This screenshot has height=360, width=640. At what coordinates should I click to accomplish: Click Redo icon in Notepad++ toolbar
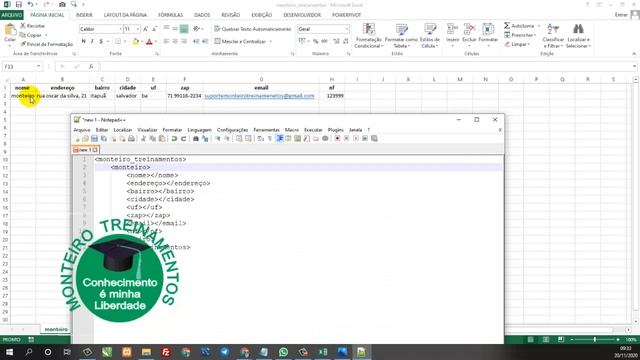184,138
